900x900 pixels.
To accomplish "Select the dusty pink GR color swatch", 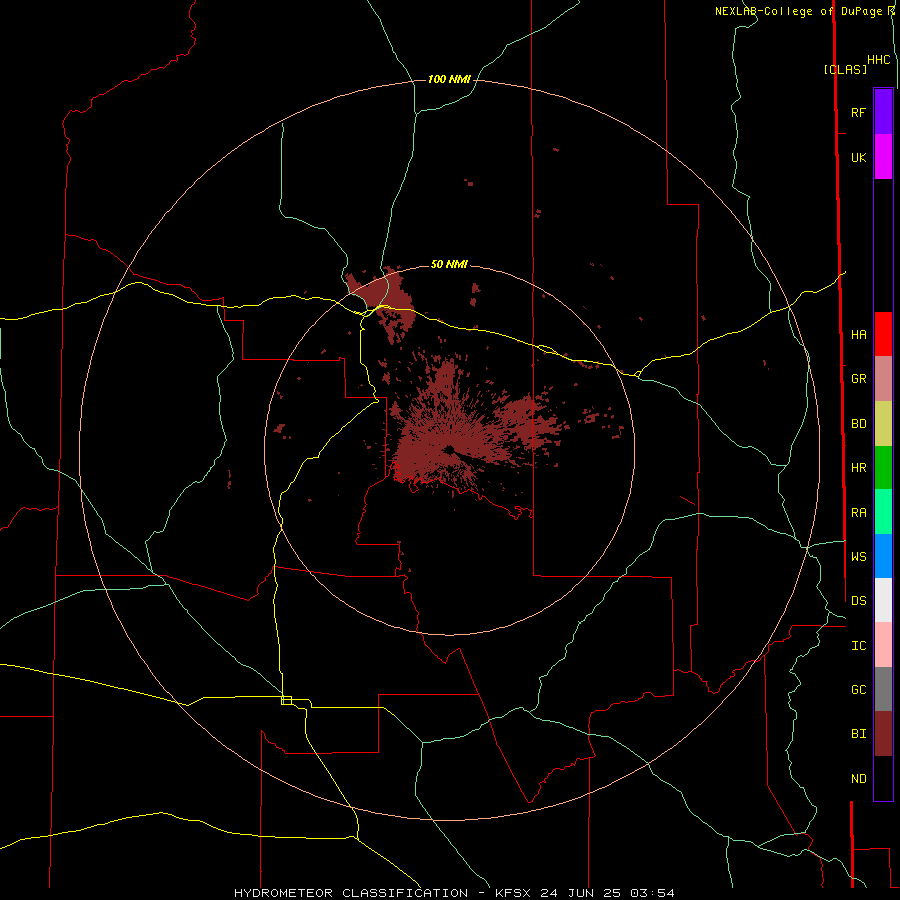I will tap(883, 379).
